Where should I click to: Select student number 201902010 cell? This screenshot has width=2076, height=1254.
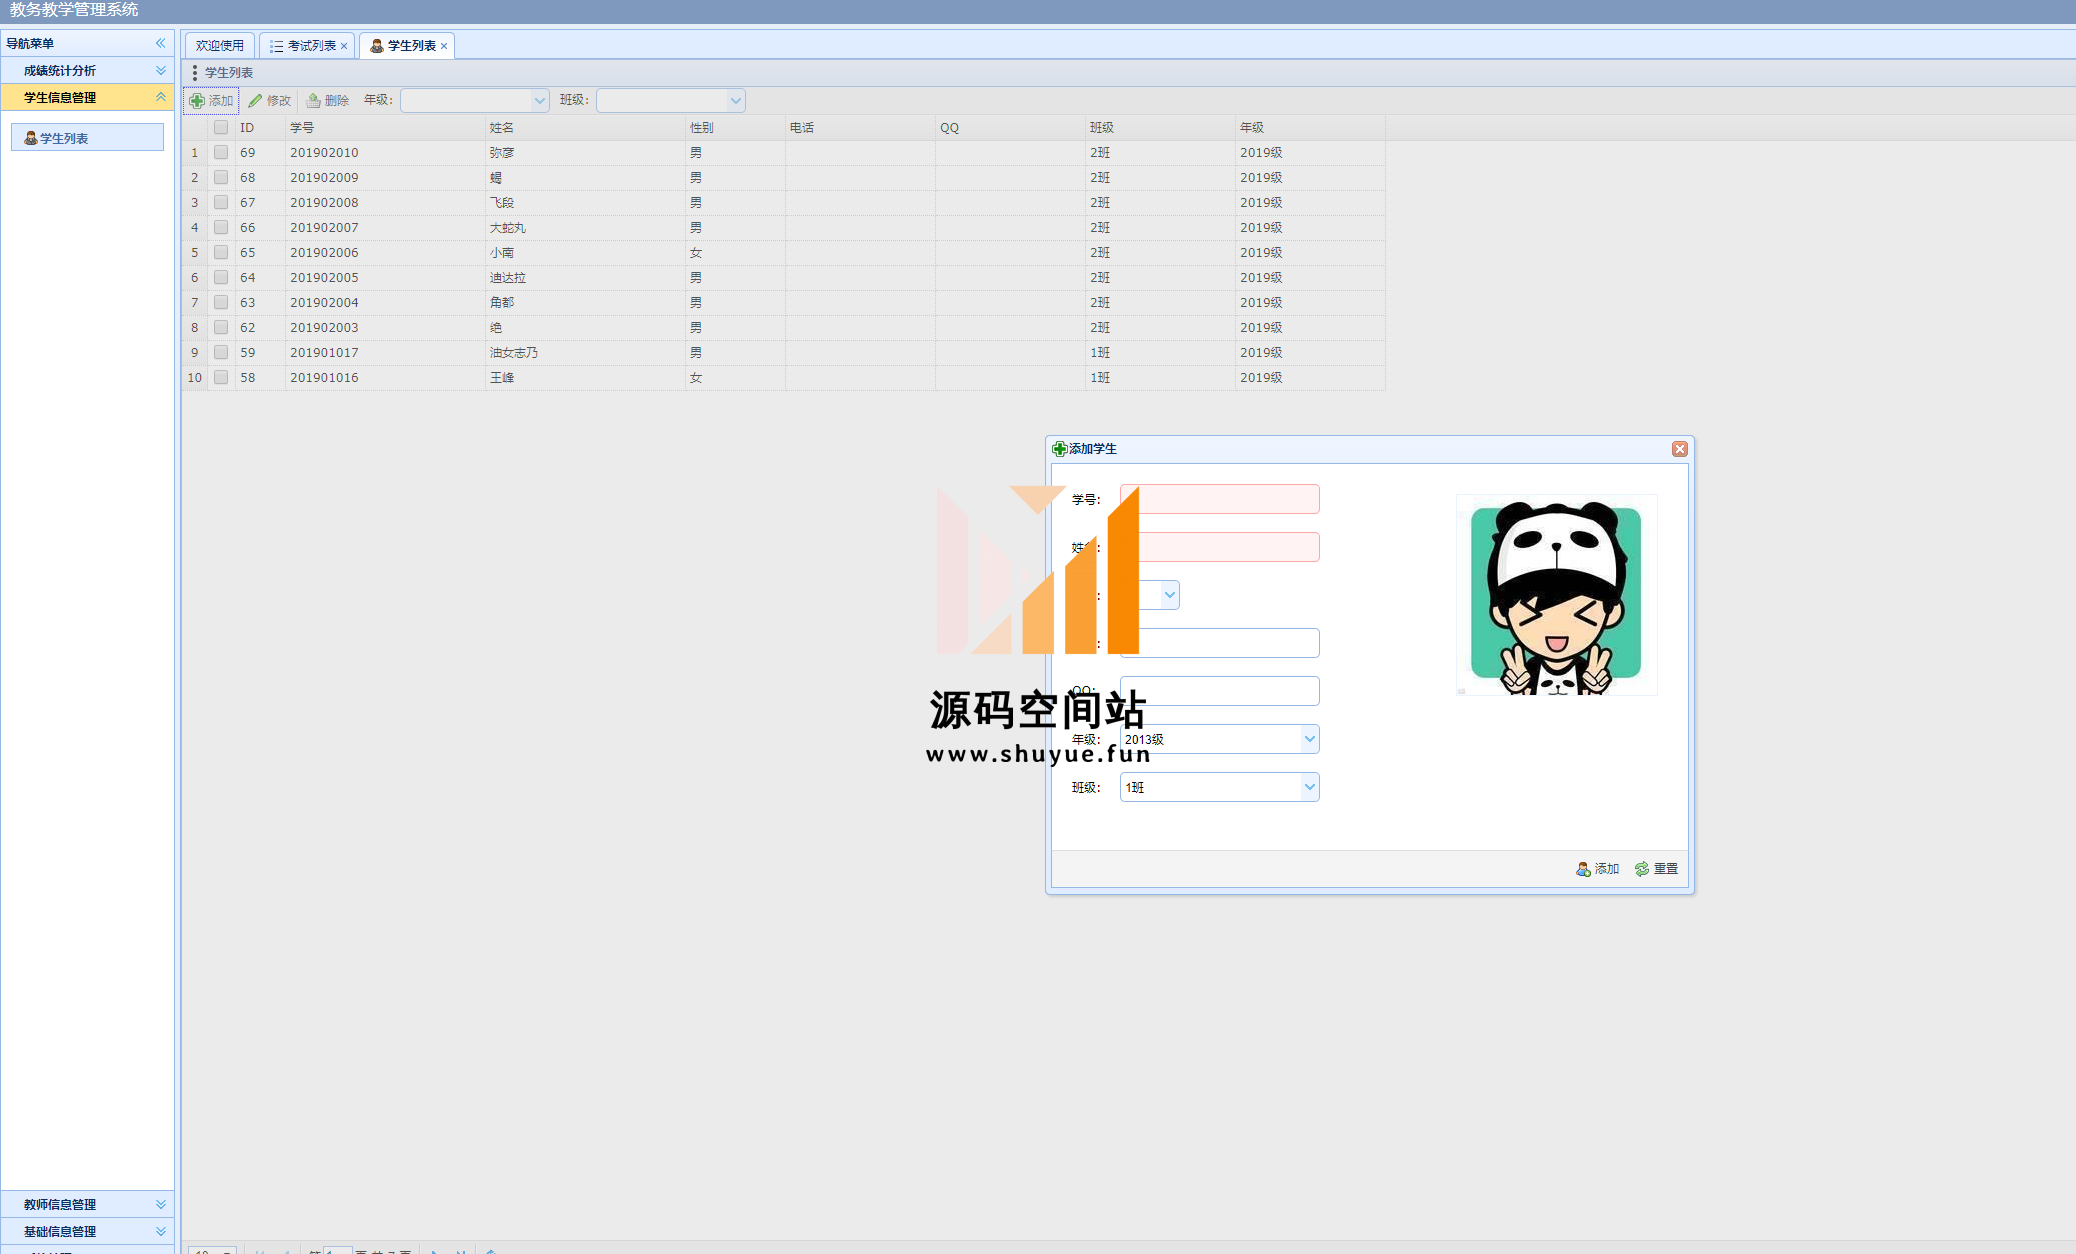(385, 153)
